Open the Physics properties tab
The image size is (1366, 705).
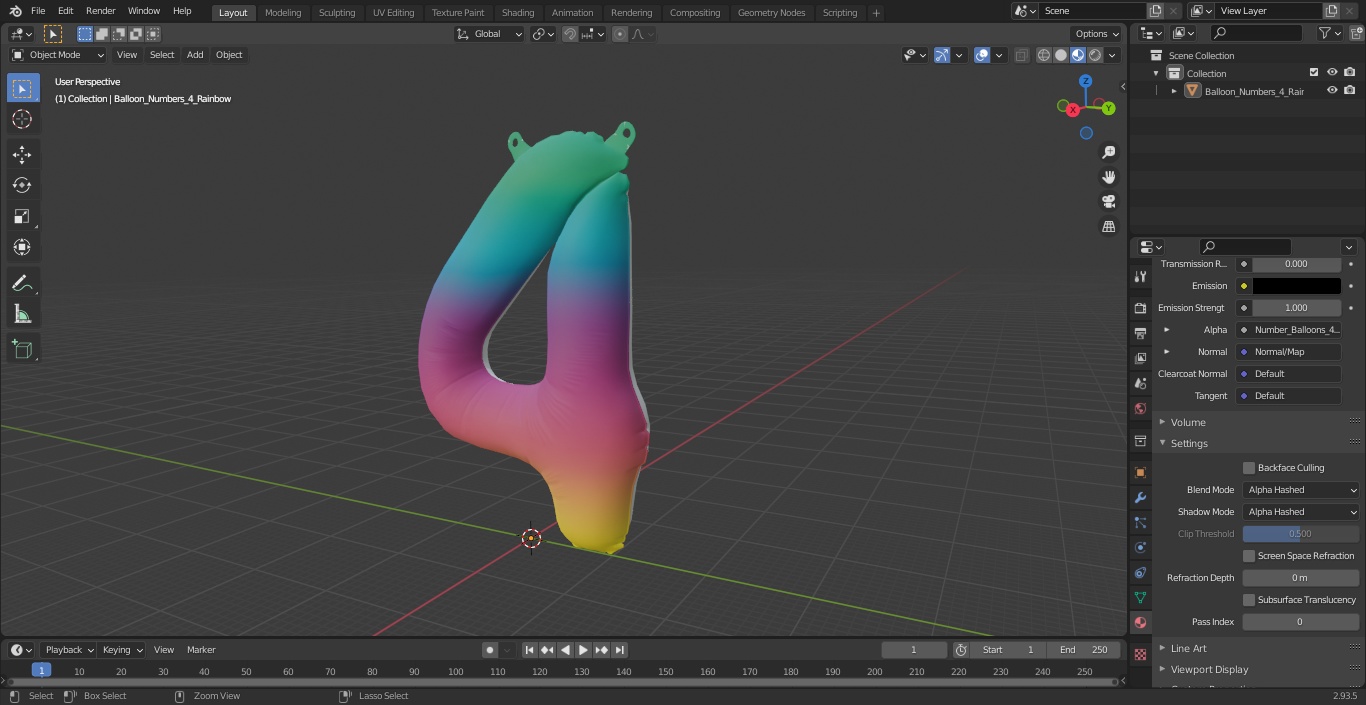1140,547
